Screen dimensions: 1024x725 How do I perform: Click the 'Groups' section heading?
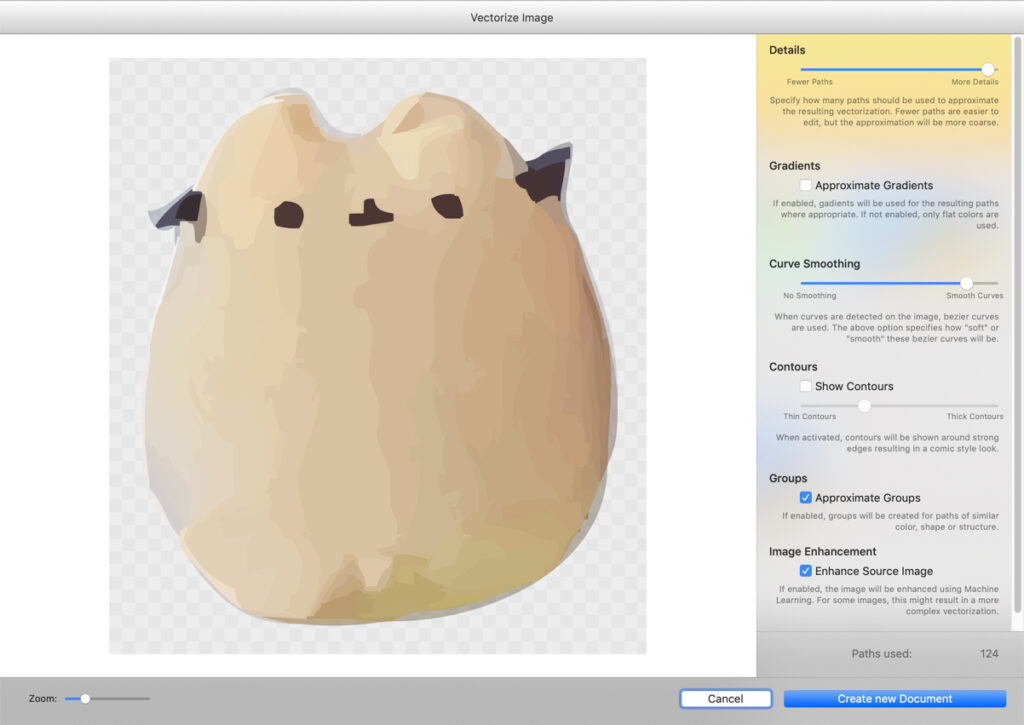tap(788, 479)
